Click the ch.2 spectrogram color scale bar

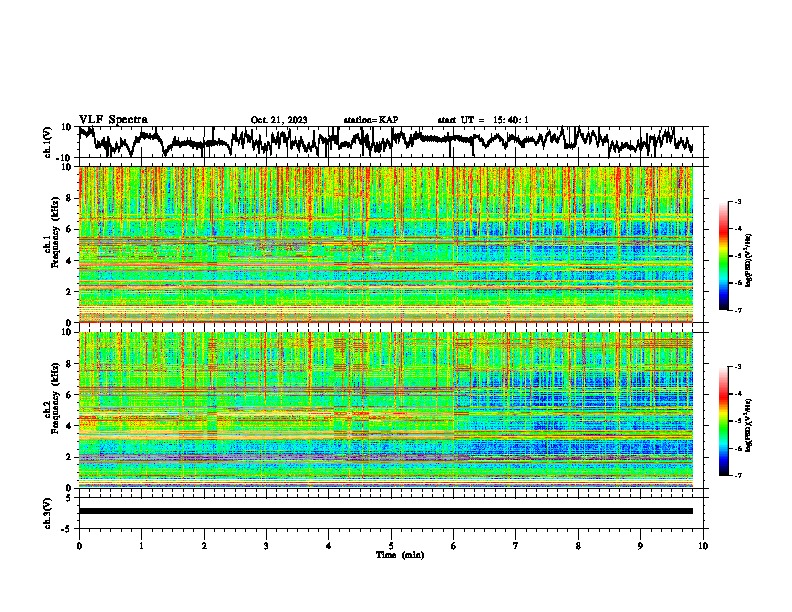tap(723, 421)
